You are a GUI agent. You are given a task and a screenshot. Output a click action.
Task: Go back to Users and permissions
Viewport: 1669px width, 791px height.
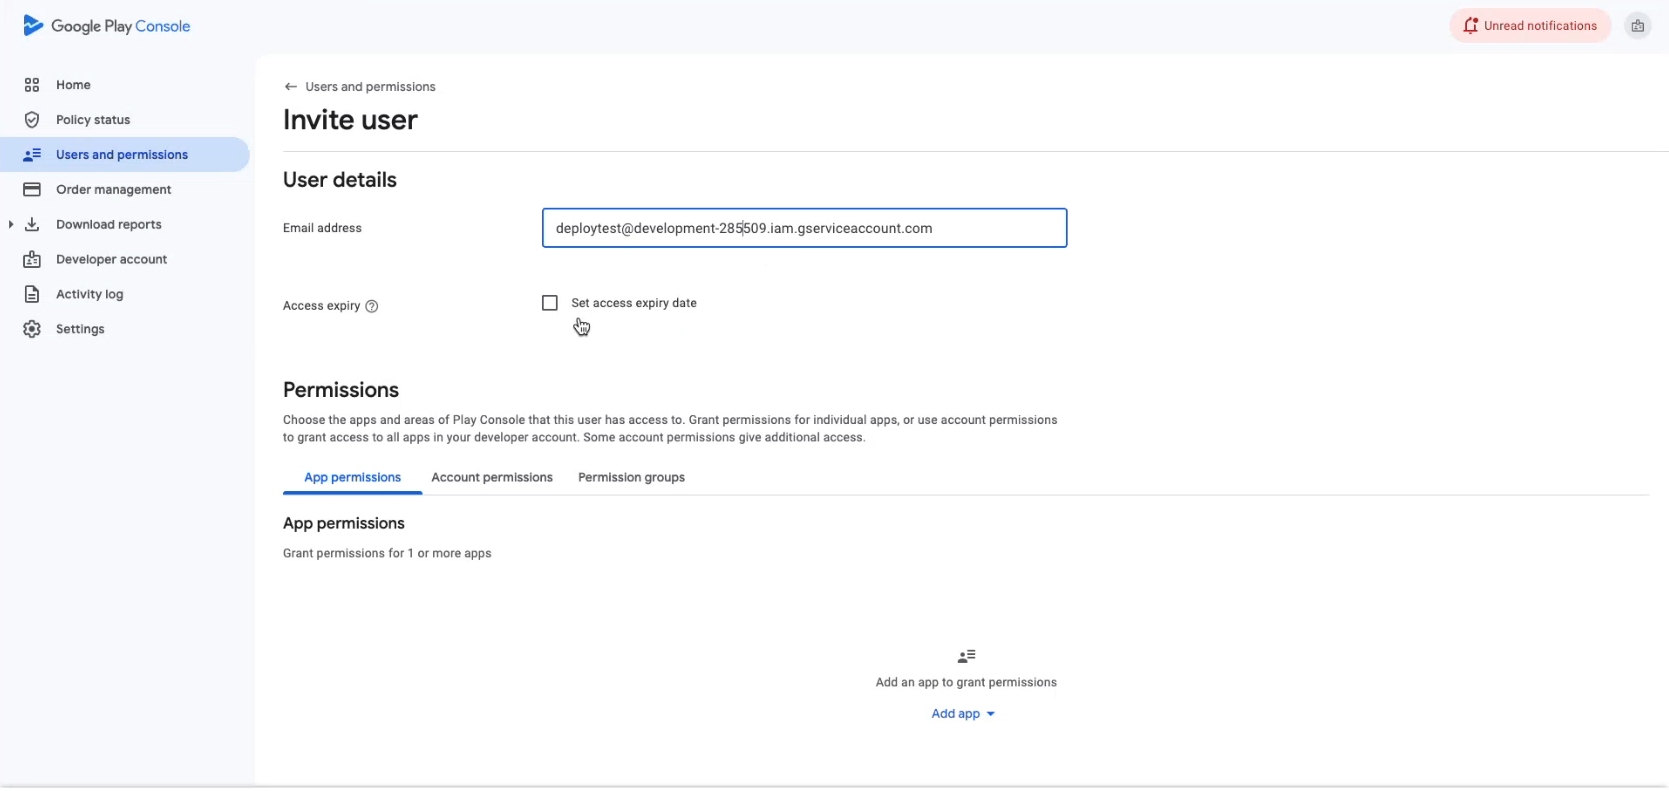pos(291,87)
